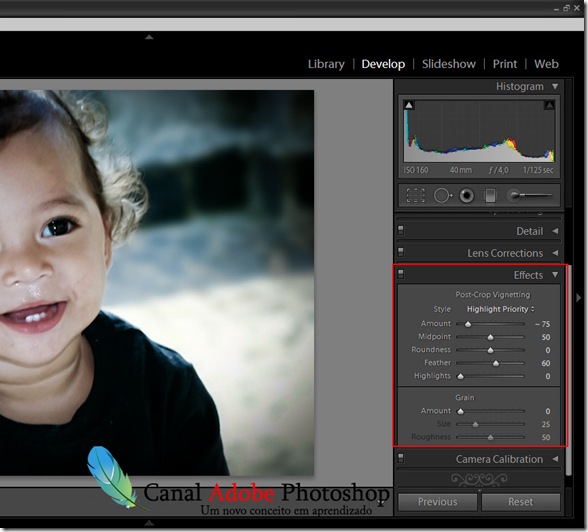Collapse right panel using side arrow
Viewport: 588px width, 532px height.
click(x=578, y=298)
